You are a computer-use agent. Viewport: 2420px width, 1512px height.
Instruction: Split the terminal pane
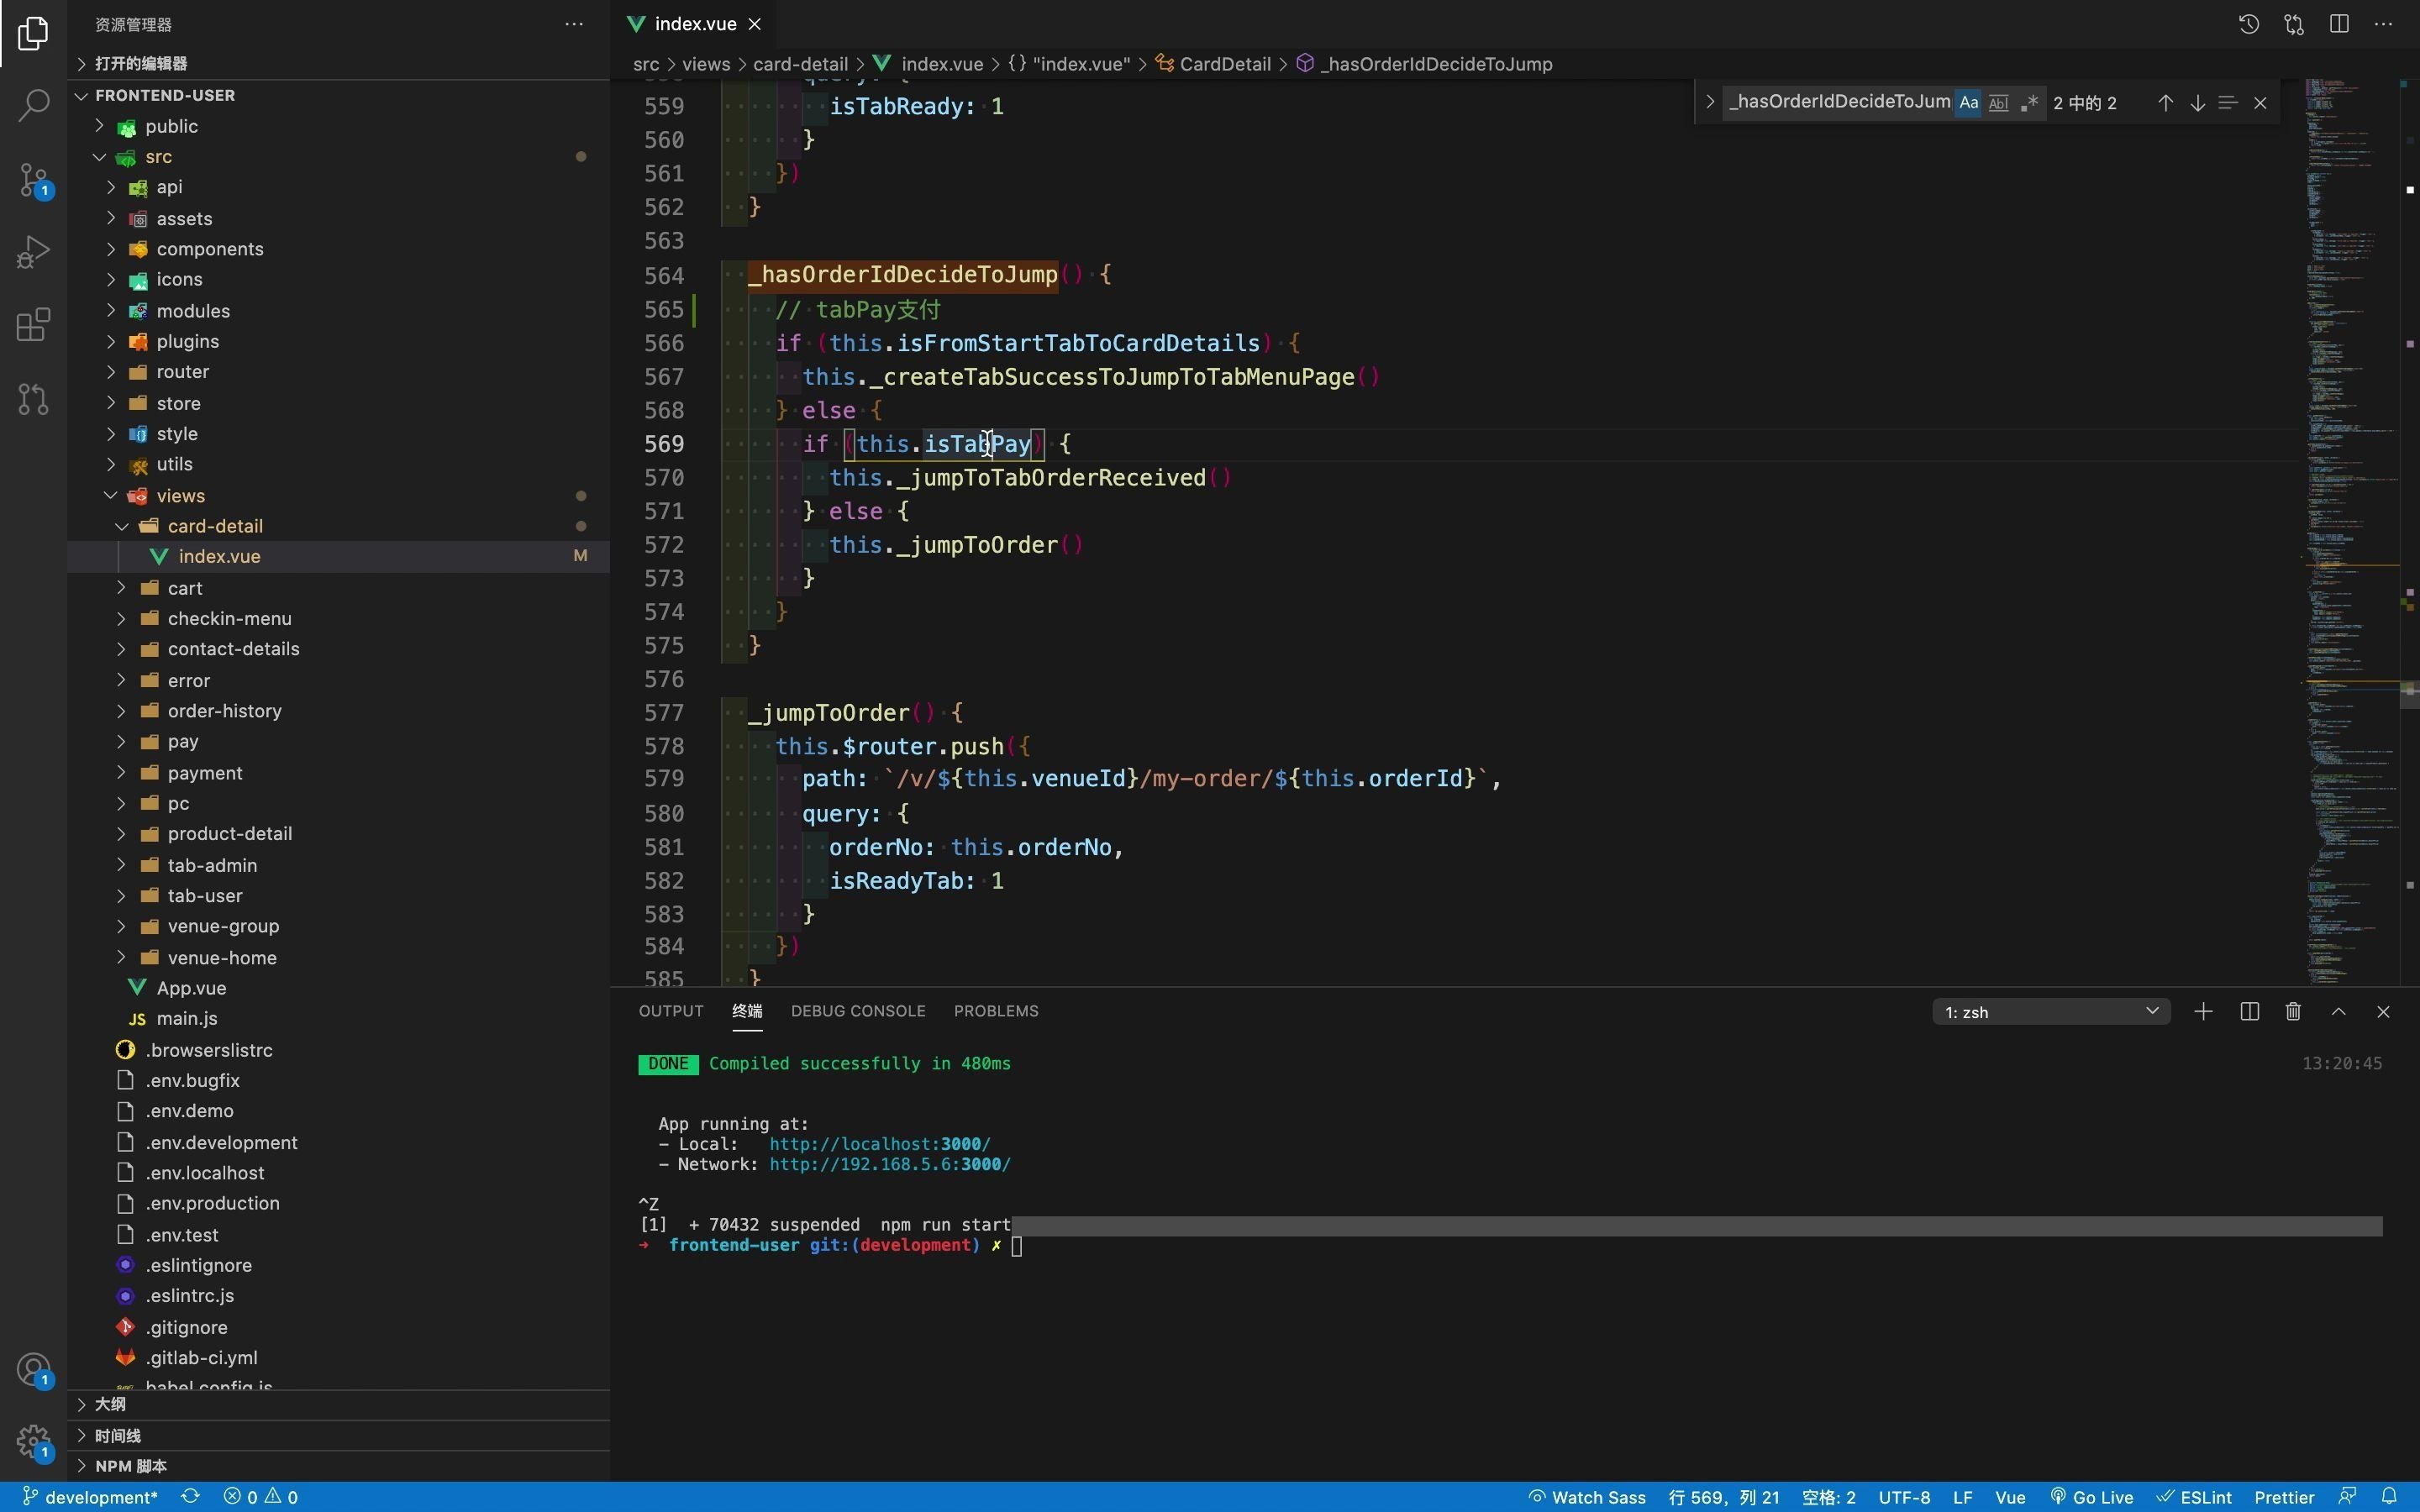pyautogui.click(x=2250, y=1012)
